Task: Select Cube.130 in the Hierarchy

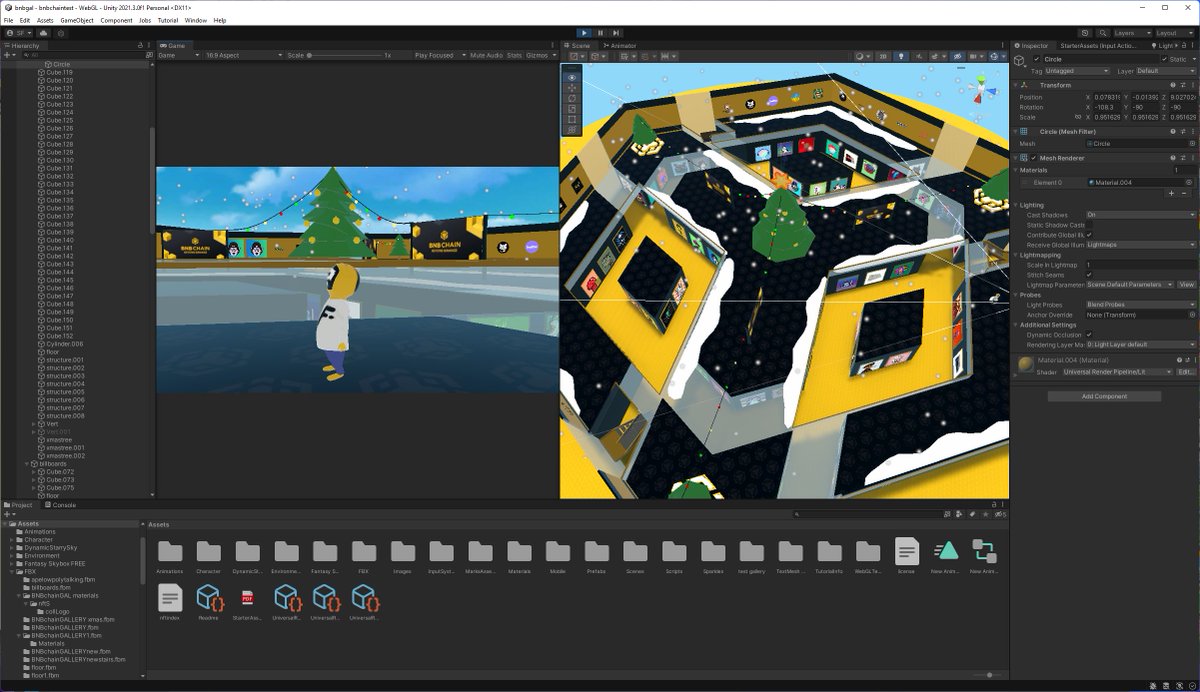Action: point(60,160)
